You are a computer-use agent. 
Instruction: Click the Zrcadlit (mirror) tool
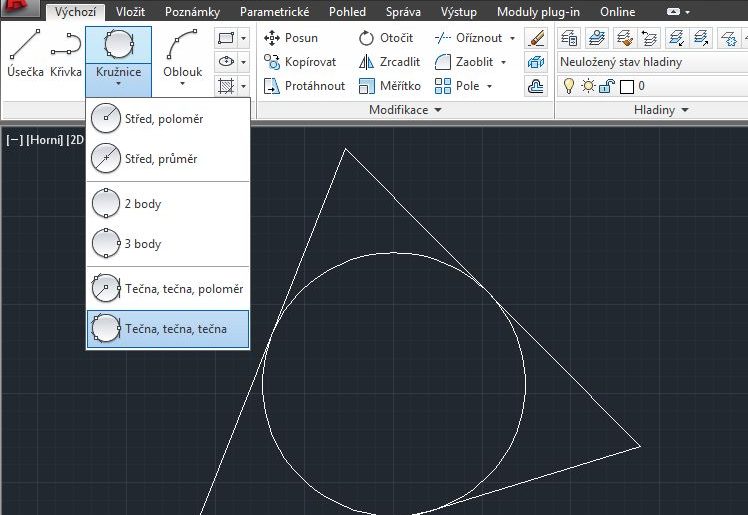[x=388, y=62]
